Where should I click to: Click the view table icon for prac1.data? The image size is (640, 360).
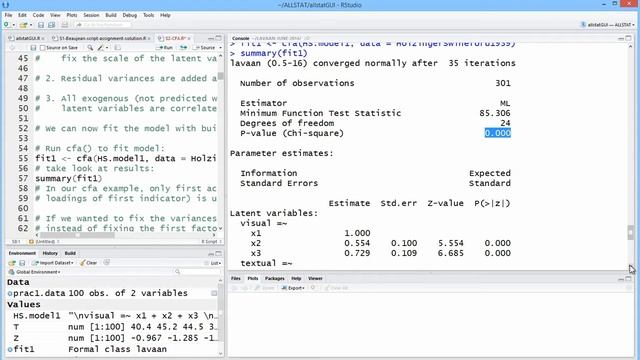[214, 293]
